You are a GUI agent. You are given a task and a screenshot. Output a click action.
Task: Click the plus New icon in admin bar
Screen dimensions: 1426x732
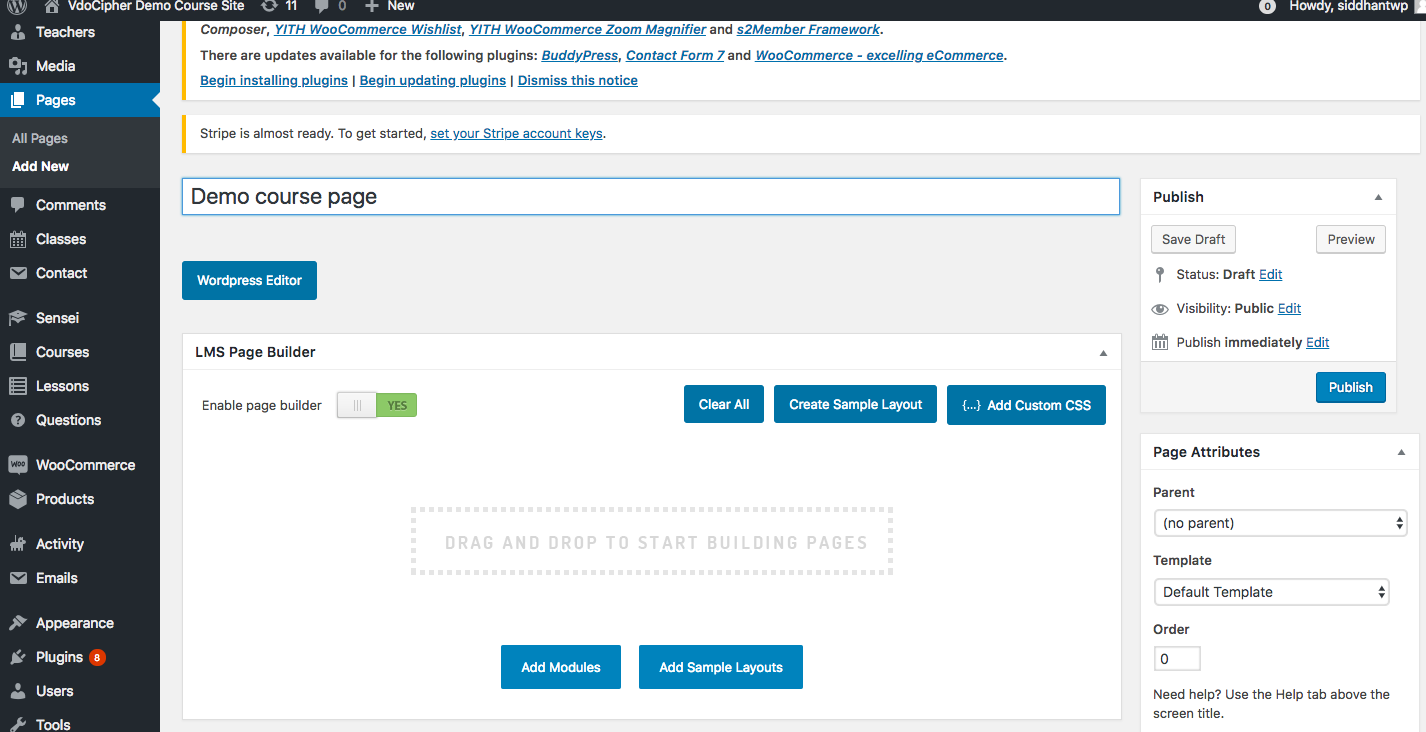pyautogui.click(x=371, y=5)
